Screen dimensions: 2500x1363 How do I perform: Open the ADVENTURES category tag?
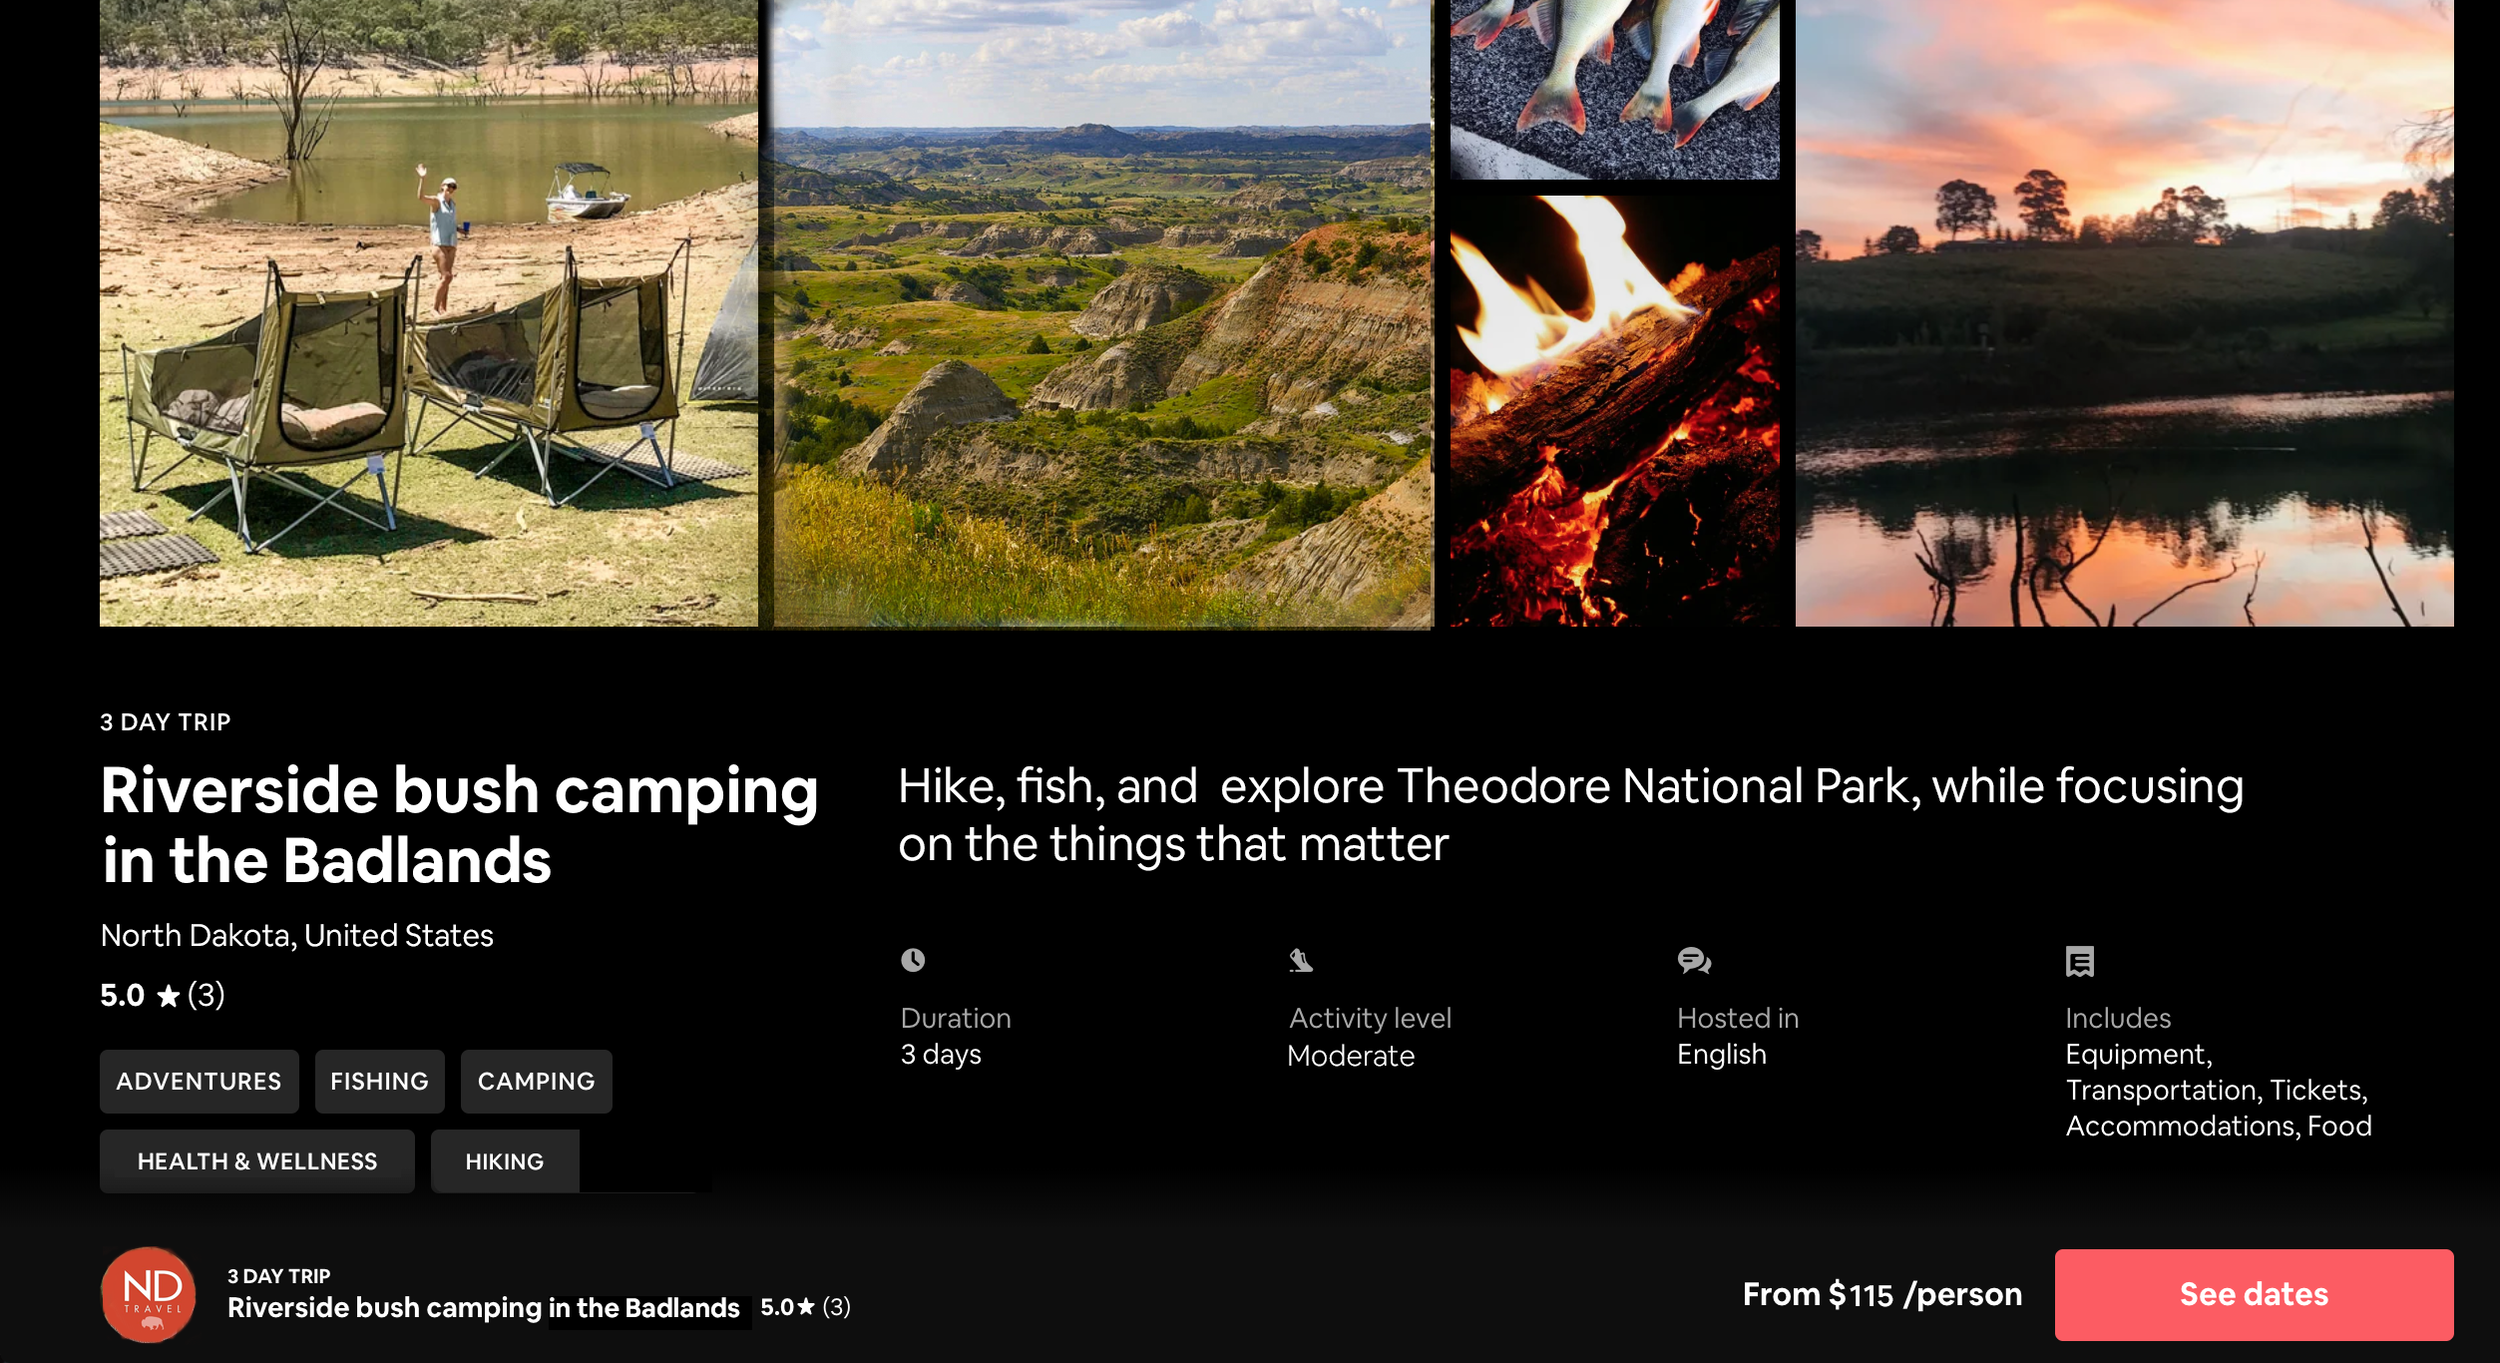point(199,1081)
